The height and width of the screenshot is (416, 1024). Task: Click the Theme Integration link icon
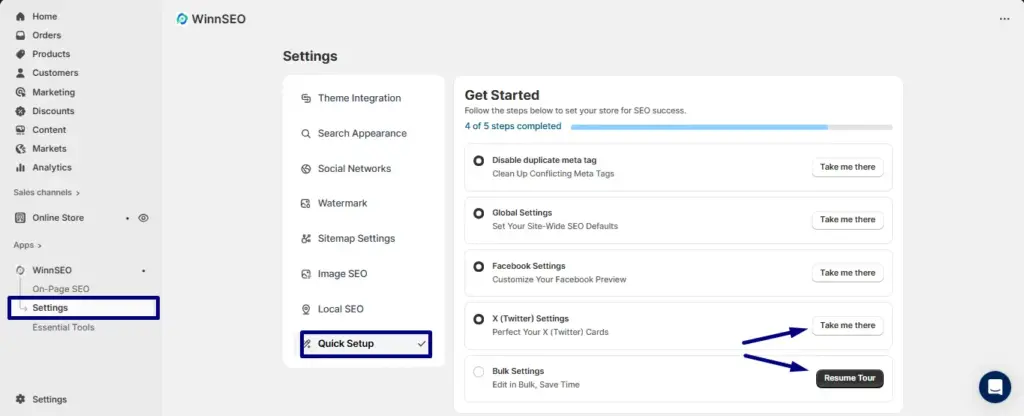(x=306, y=98)
